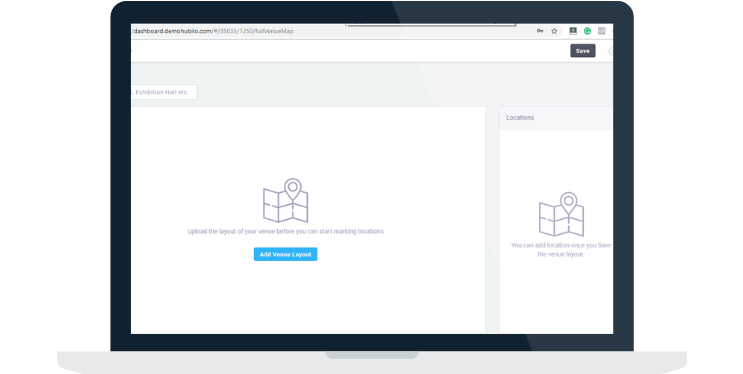Click the partially visible round icon beside Save
This screenshot has height=374, width=743.
(x=611, y=51)
